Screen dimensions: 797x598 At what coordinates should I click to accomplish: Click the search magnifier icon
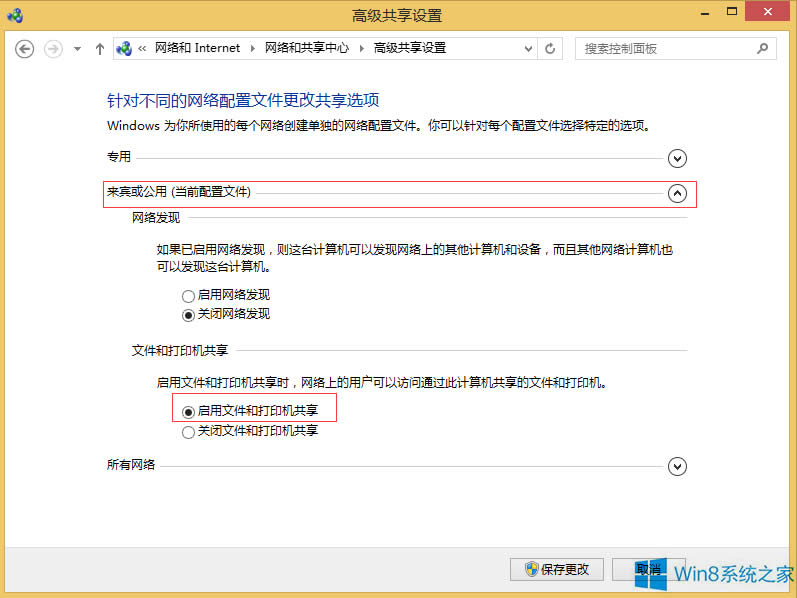pos(762,48)
